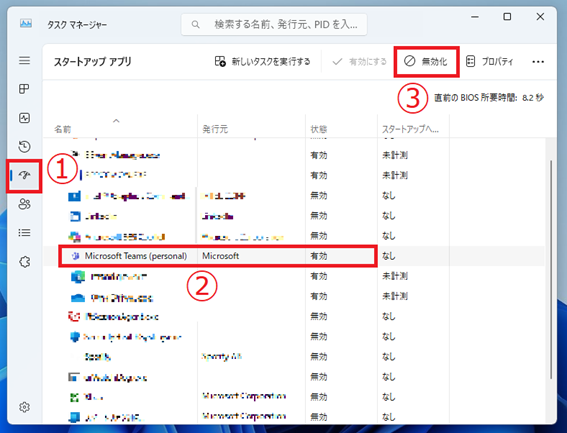Focus the search name, publisher, PID field
The width and height of the screenshot is (567, 433).
point(274,25)
